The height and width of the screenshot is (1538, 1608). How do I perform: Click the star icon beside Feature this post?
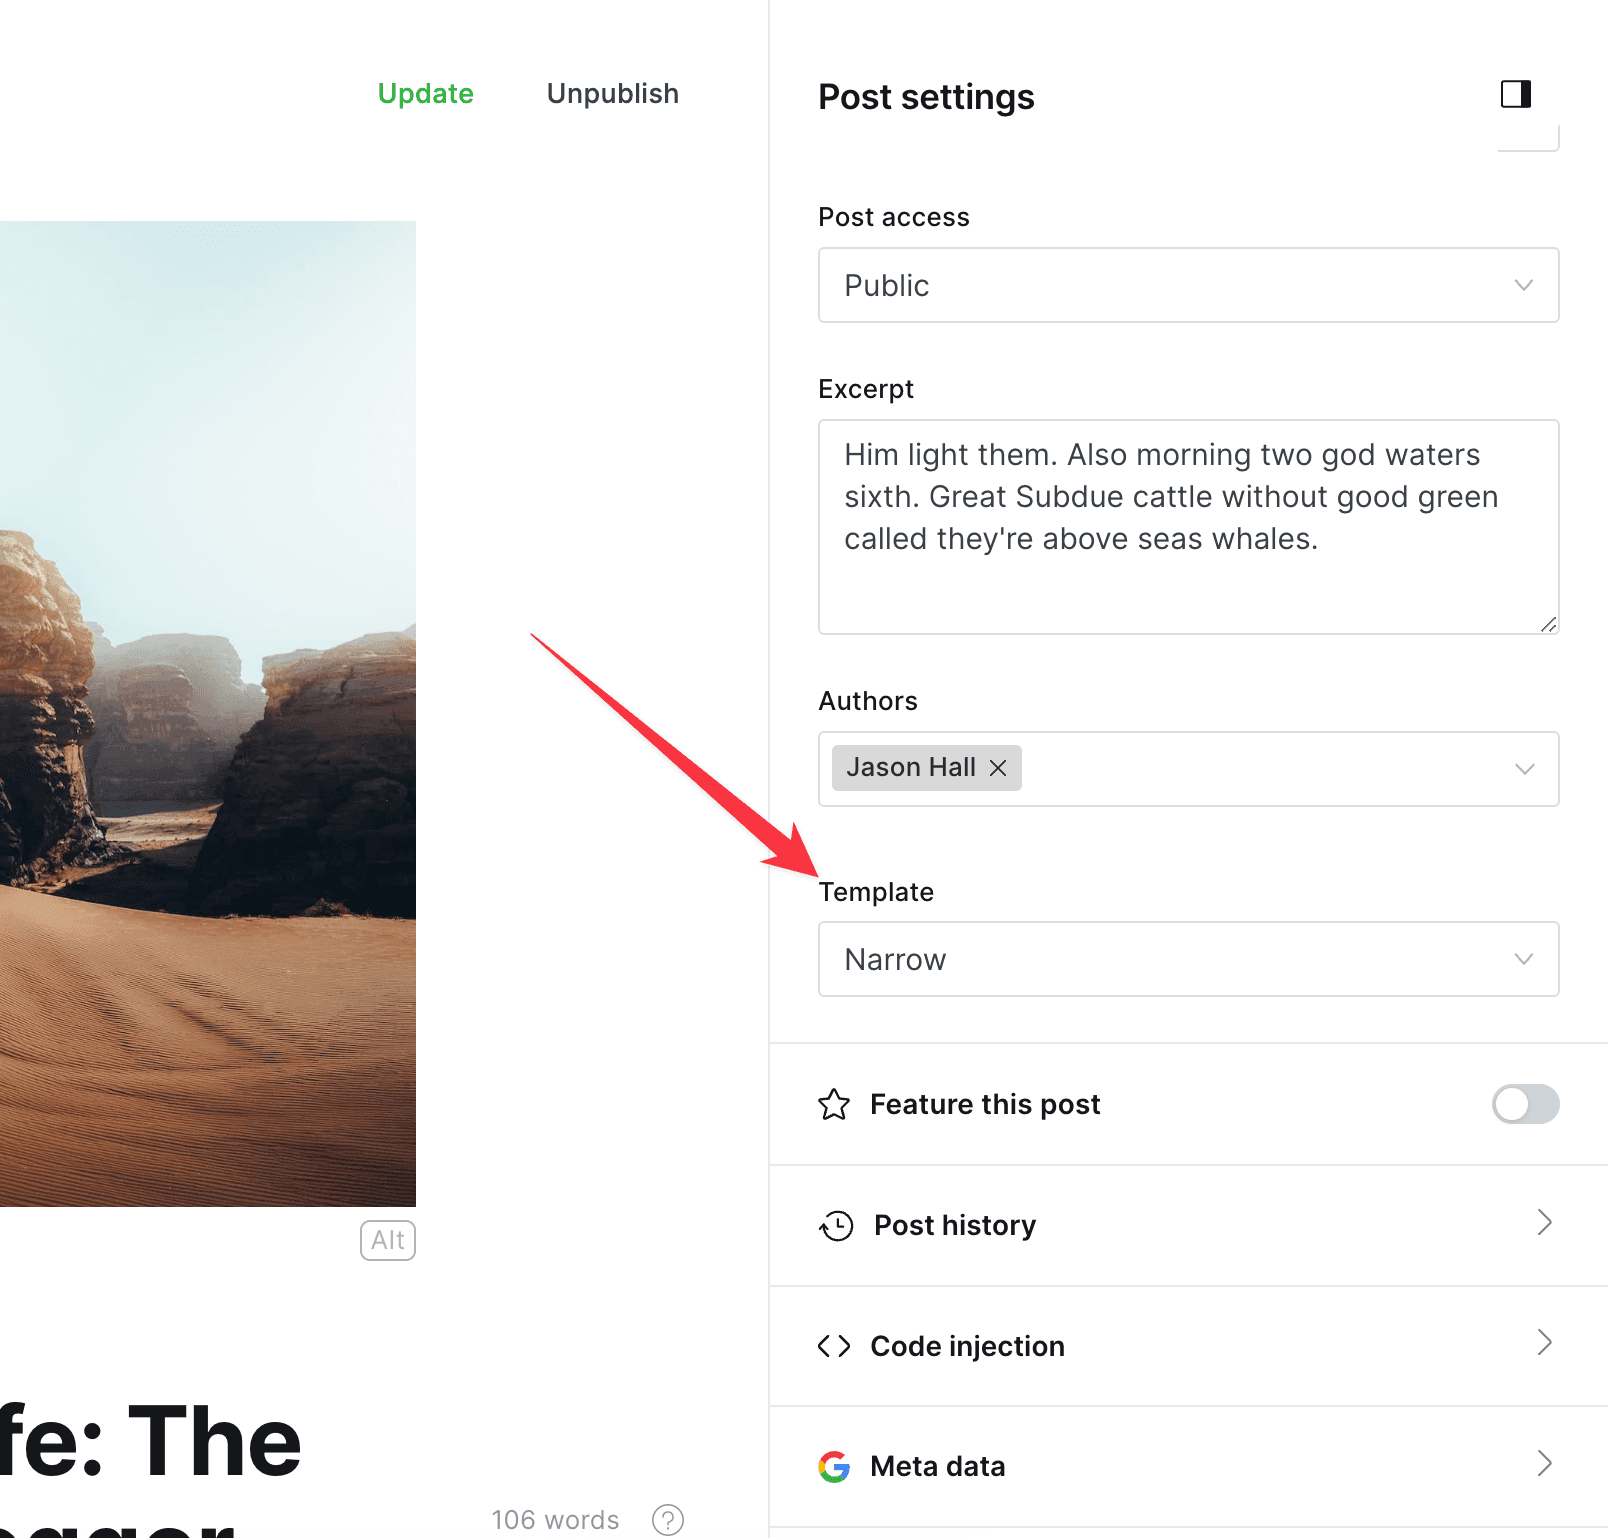click(x=834, y=1104)
